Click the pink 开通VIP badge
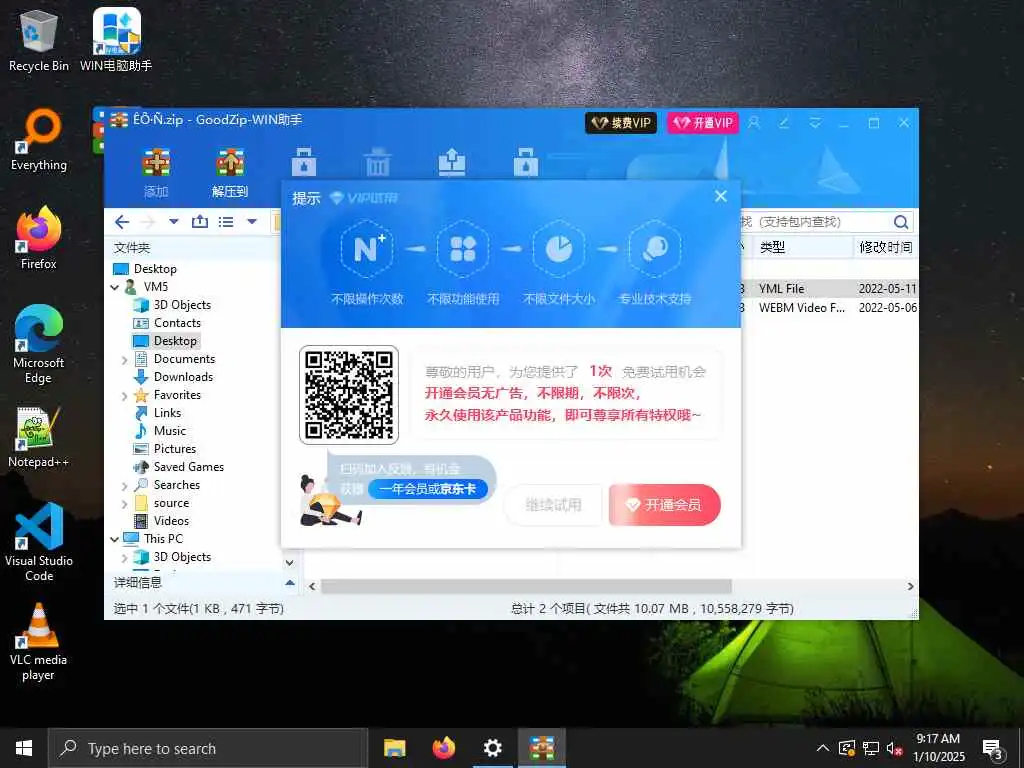This screenshot has width=1024, height=768. tap(703, 123)
